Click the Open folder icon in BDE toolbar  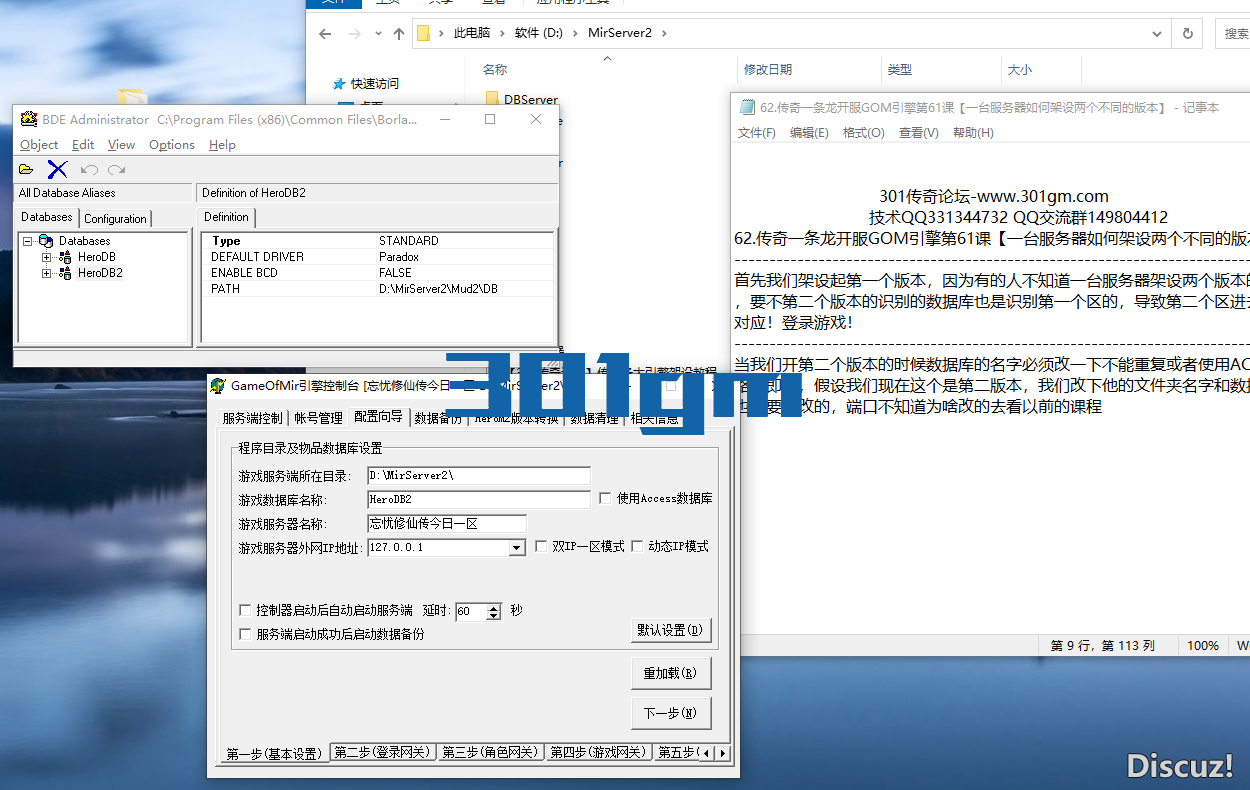tap(26, 170)
